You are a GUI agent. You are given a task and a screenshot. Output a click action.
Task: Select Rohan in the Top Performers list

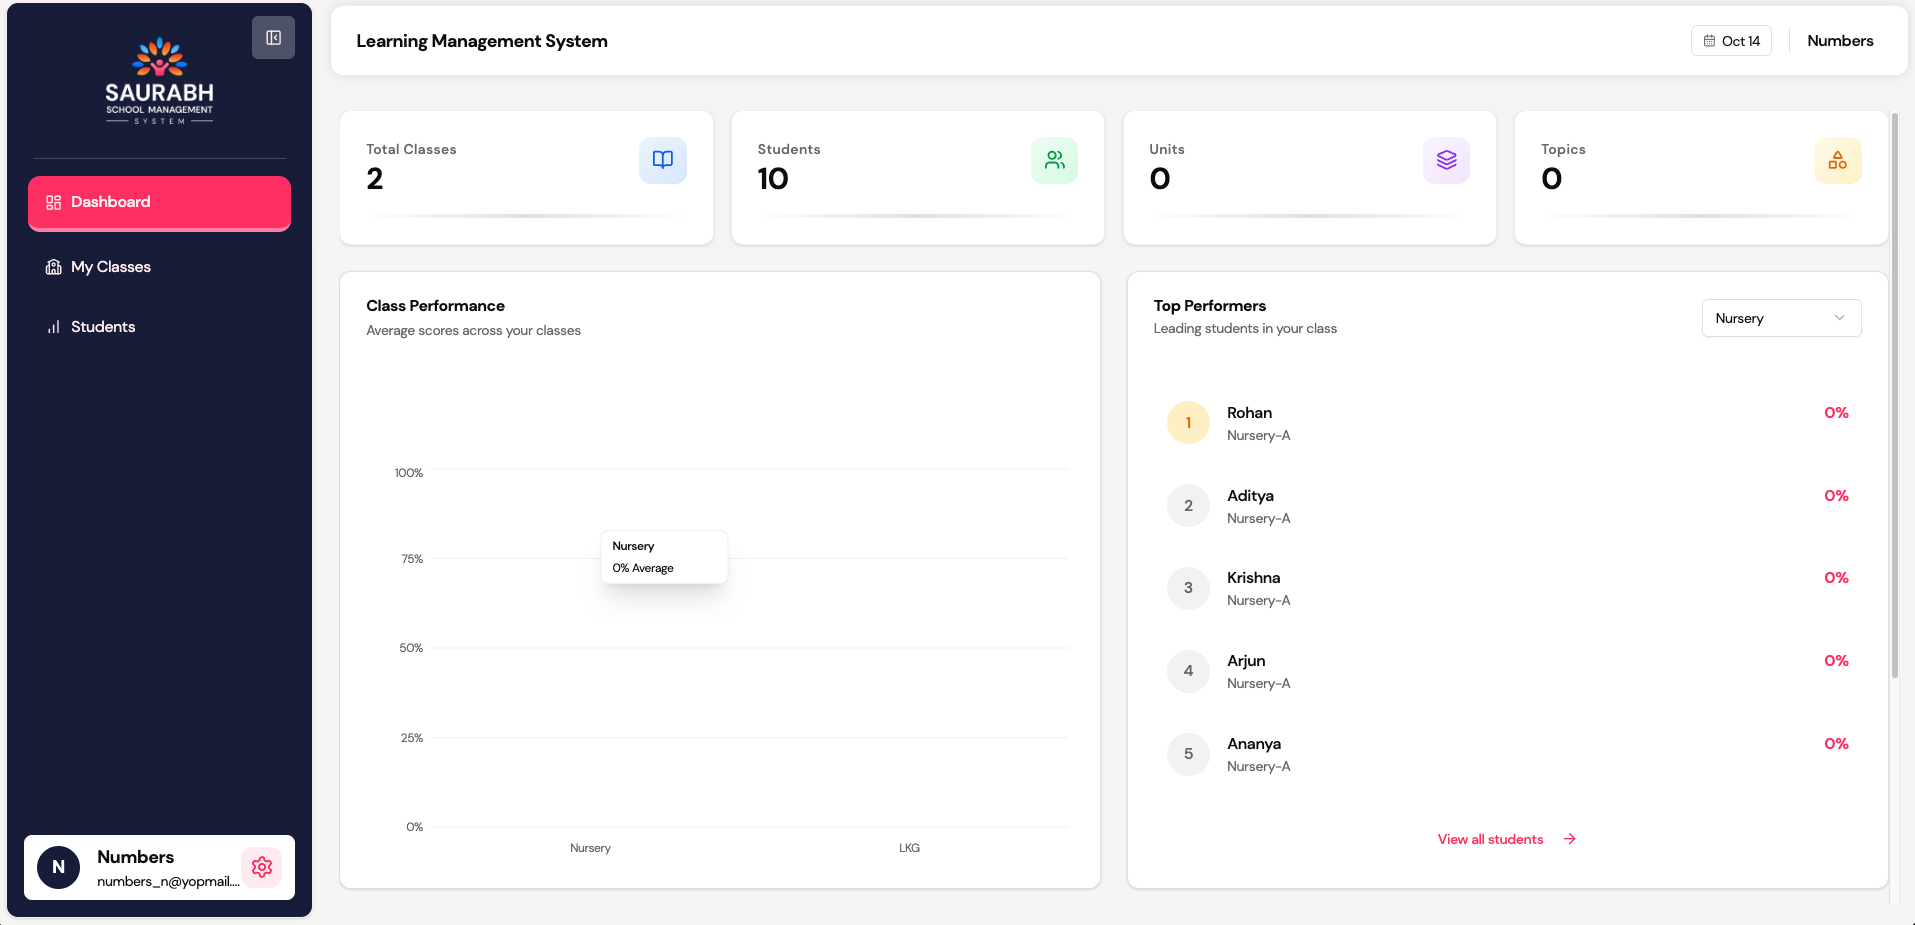point(1249,413)
